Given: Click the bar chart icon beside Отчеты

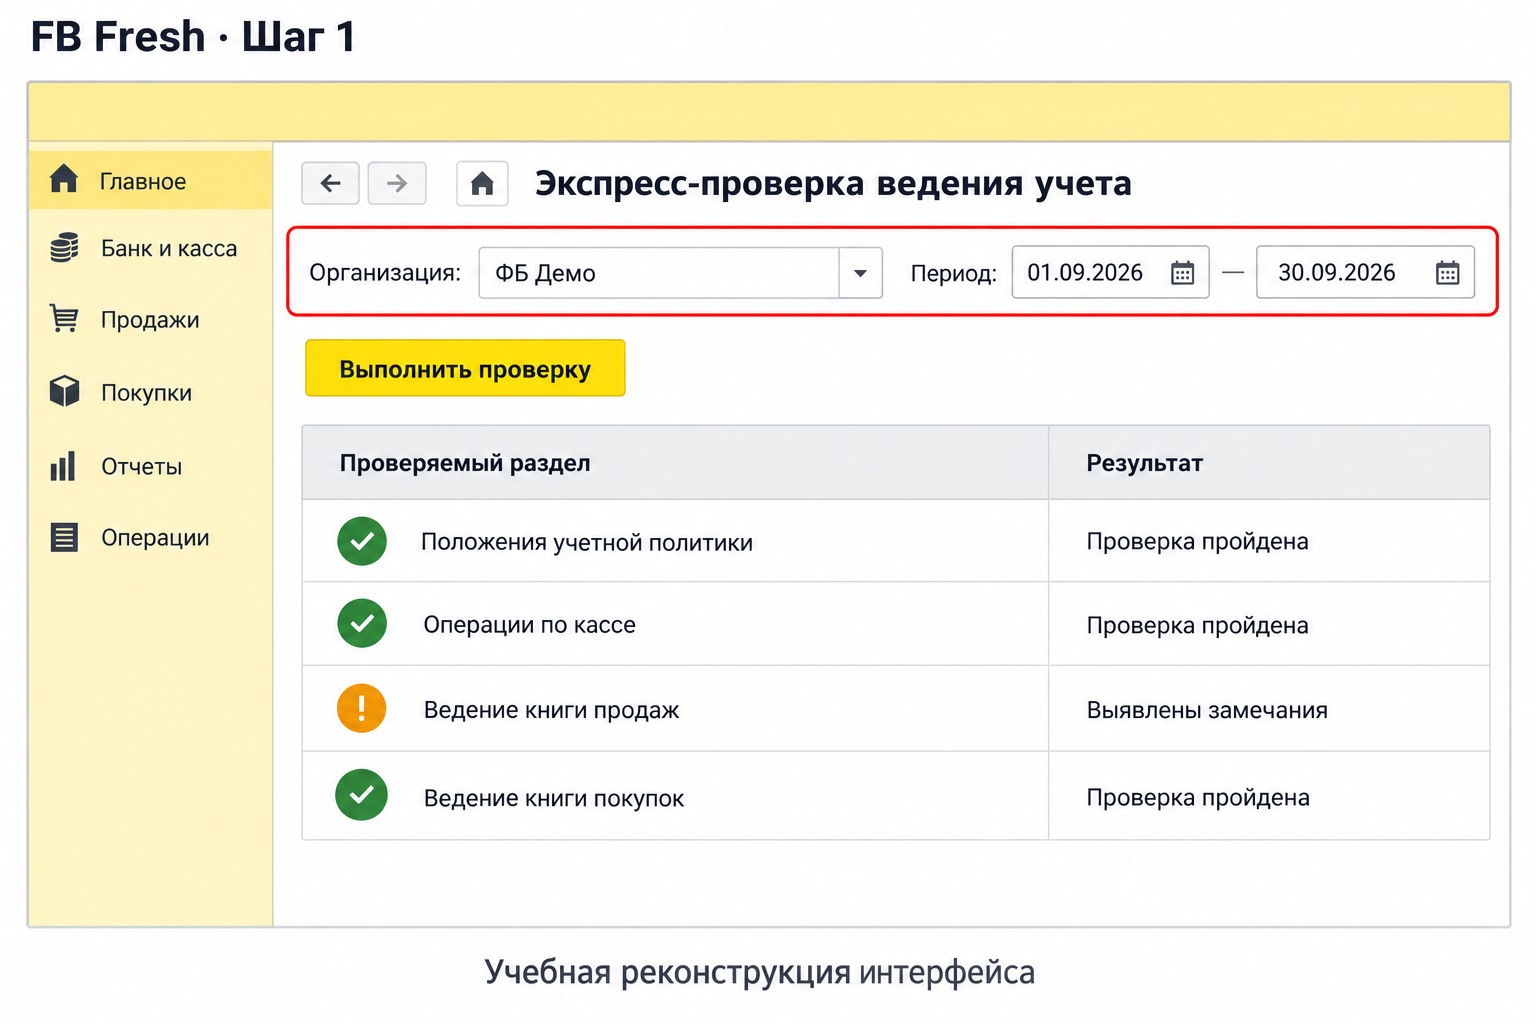Looking at the screenshot, I should point(63,465).
